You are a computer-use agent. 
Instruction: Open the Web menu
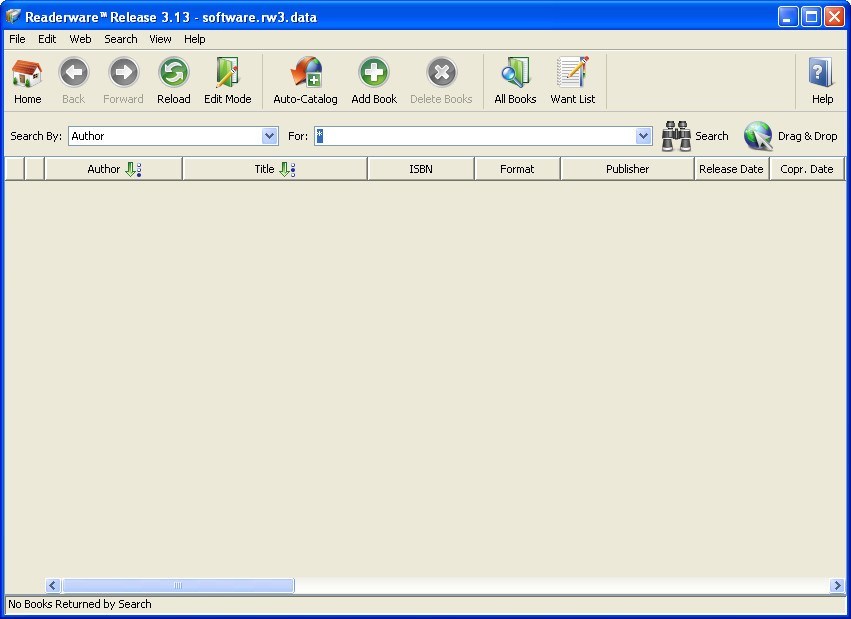pos(80,39)
